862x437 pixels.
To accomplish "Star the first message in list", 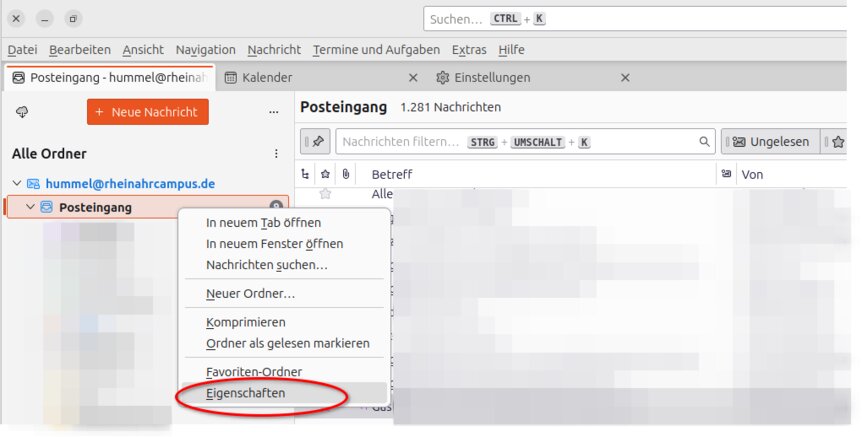I will point(325,193).
